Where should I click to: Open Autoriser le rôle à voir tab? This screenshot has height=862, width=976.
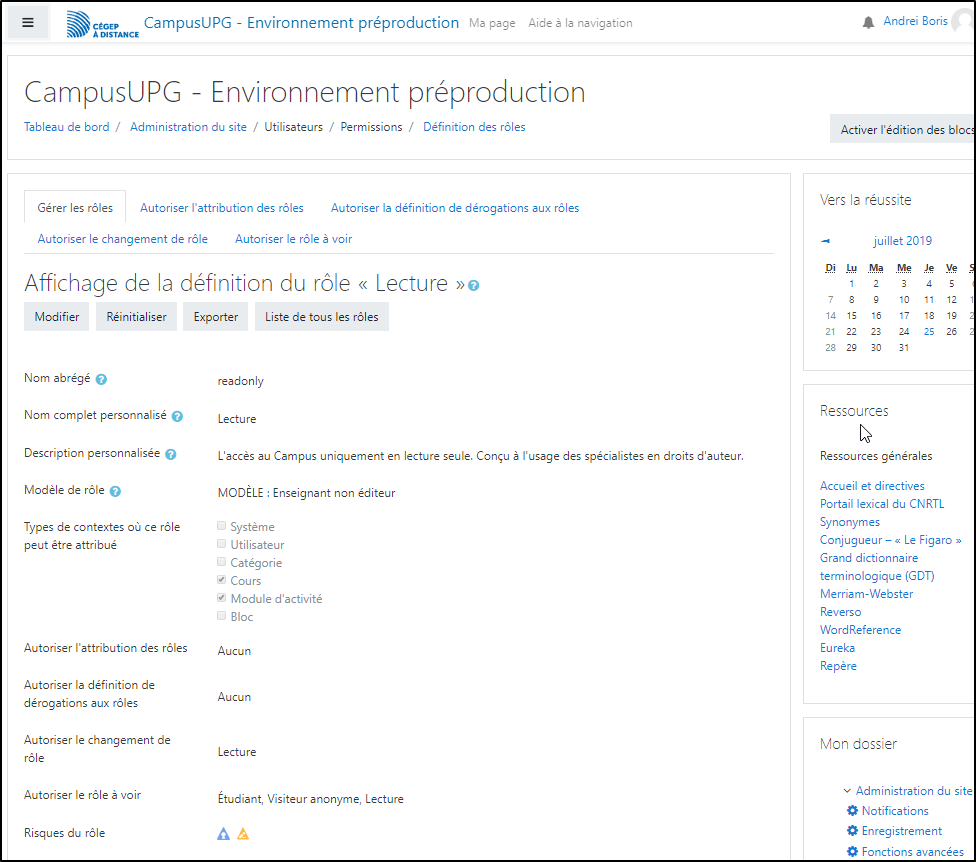tap(293, 239)
